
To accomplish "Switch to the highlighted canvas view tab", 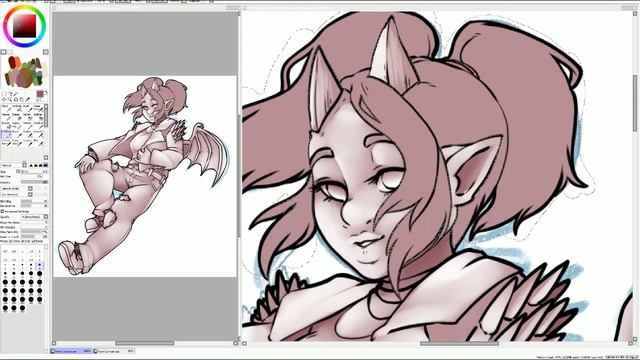I will coord(71,351).
